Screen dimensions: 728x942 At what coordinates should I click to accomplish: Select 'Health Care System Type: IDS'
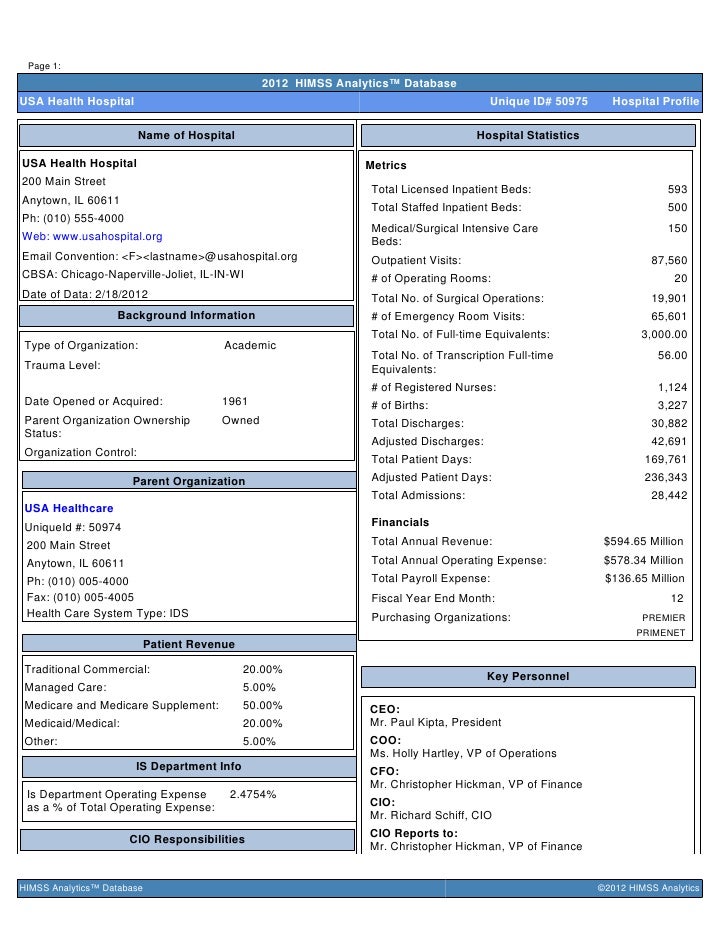[108, 613]
